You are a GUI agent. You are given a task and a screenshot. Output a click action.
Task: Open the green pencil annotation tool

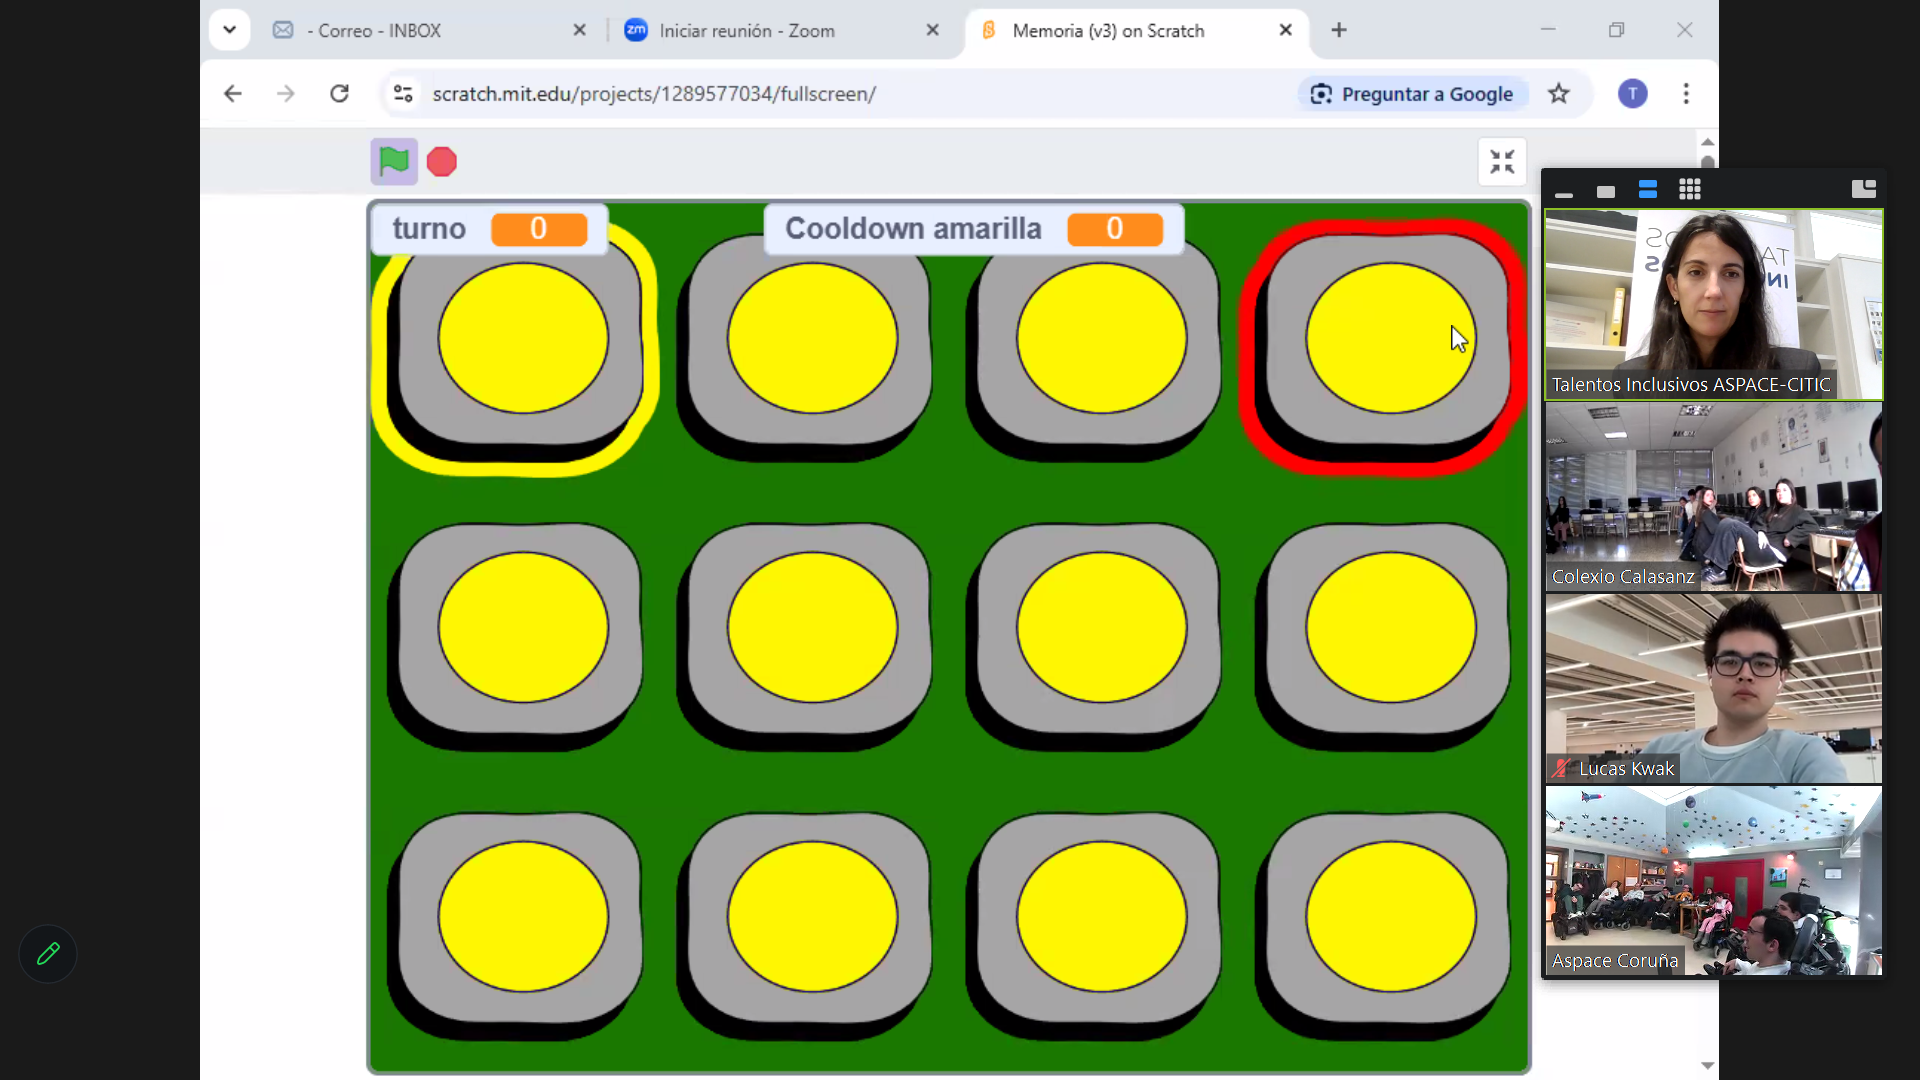point(48,954)
